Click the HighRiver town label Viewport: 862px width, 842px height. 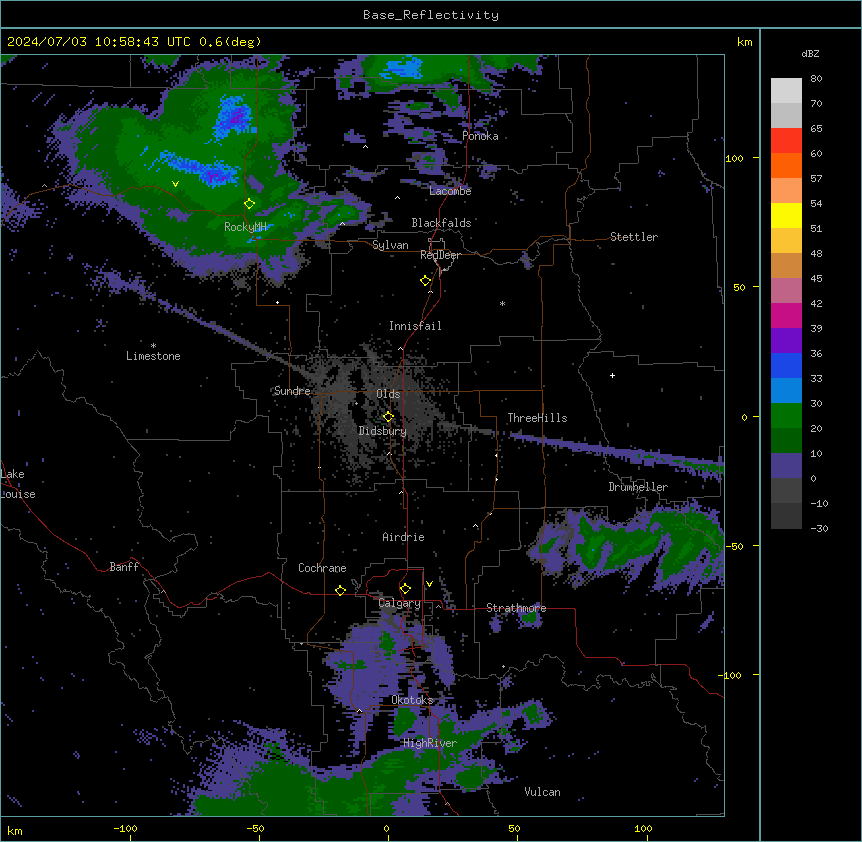pyautogui.click(x=430, y=743)
